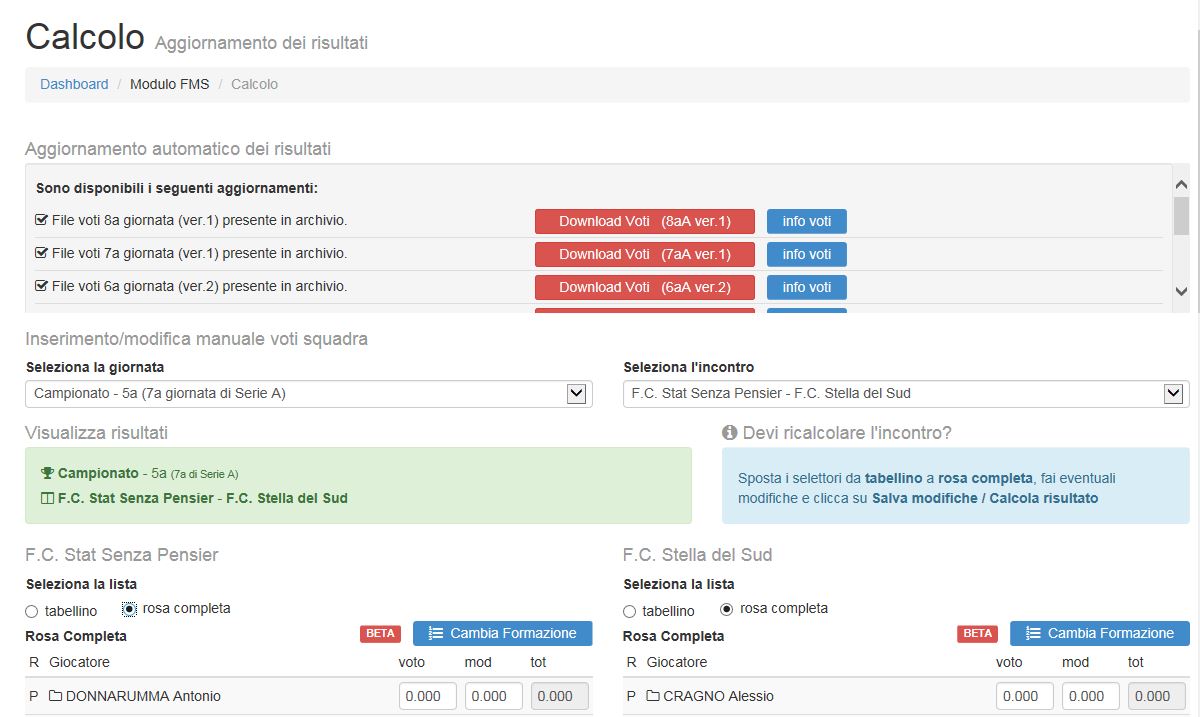The width and height of the screenshot is (1200, 717).
Task: Click the info icon beside Devi ricalcolare
Action: [x=729, y=433]
